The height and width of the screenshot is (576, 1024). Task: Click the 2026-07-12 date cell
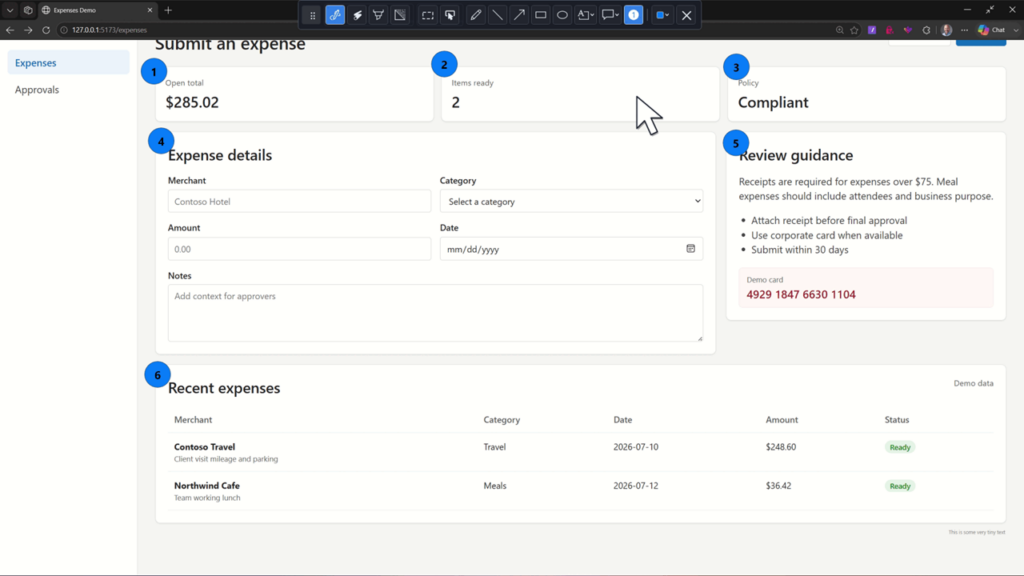coord(635,485)
